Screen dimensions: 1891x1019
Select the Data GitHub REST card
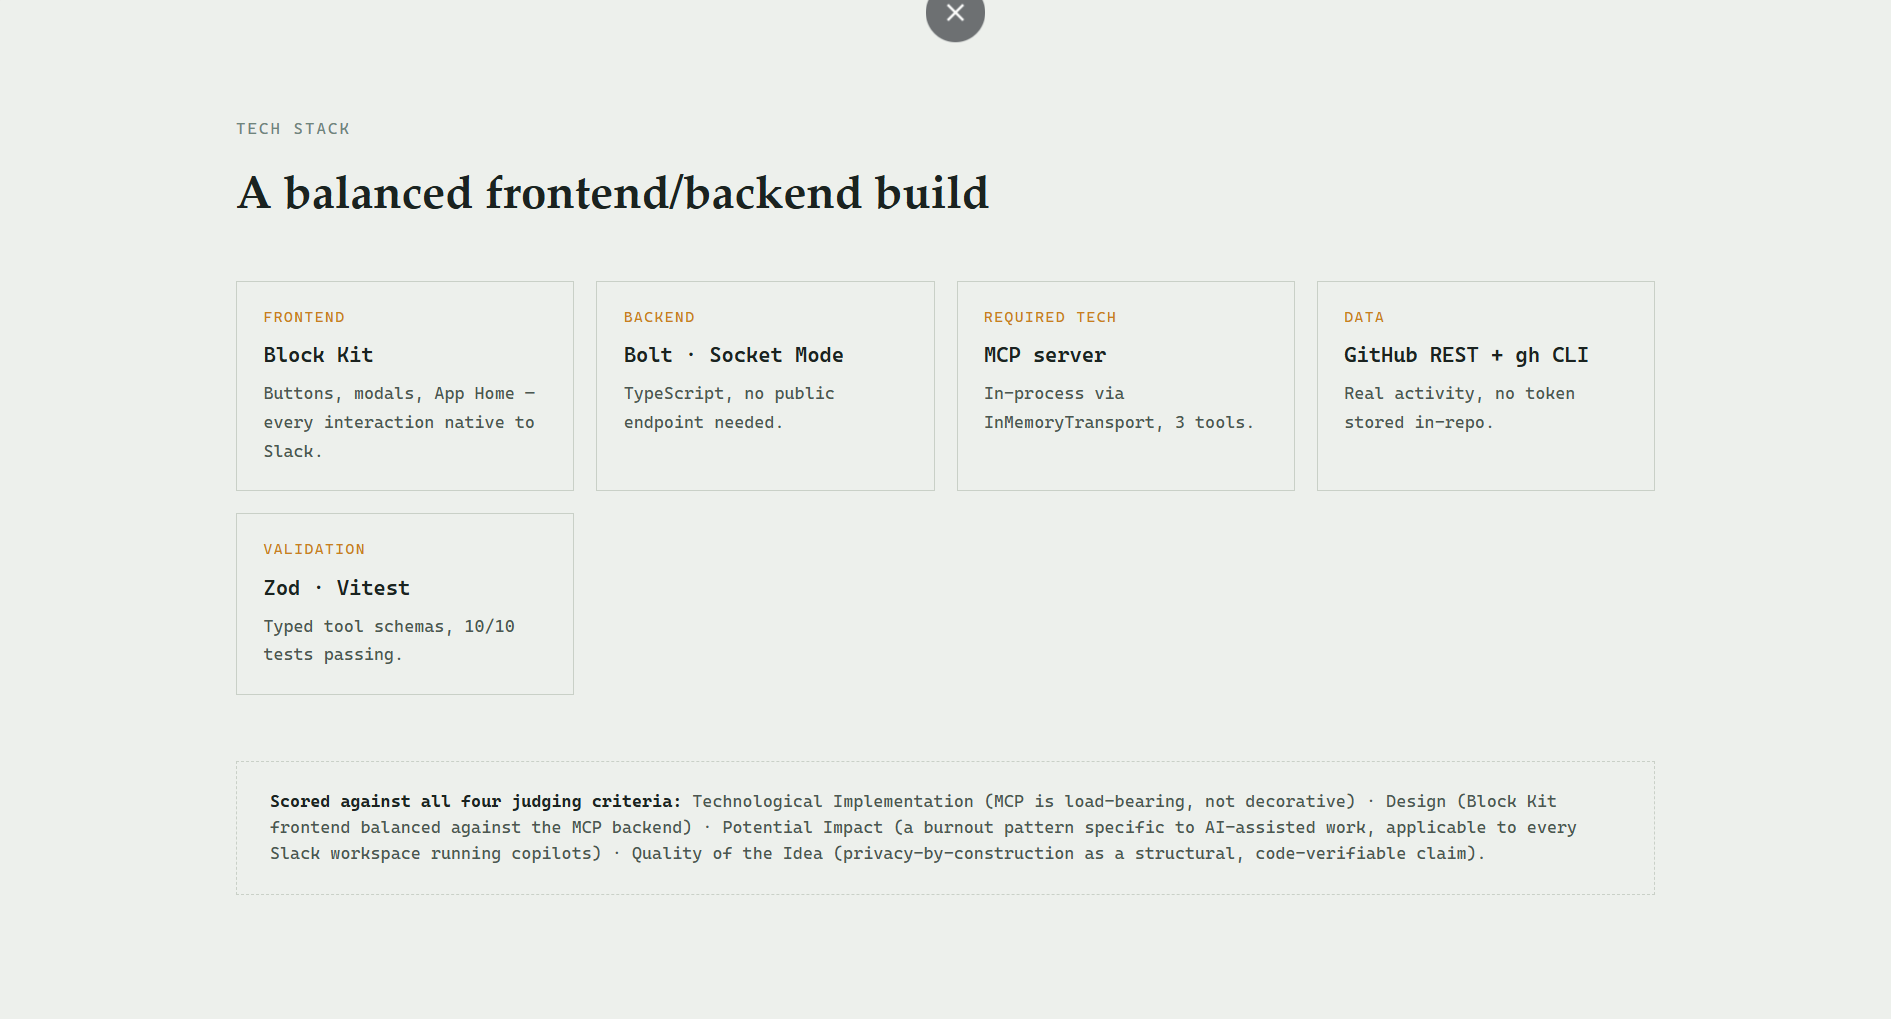[x=1486, y=386]
